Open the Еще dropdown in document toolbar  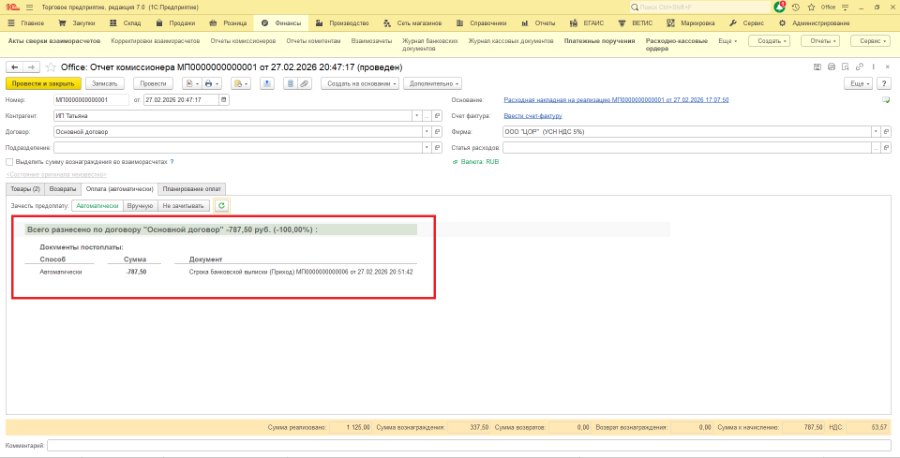point(859,84)
